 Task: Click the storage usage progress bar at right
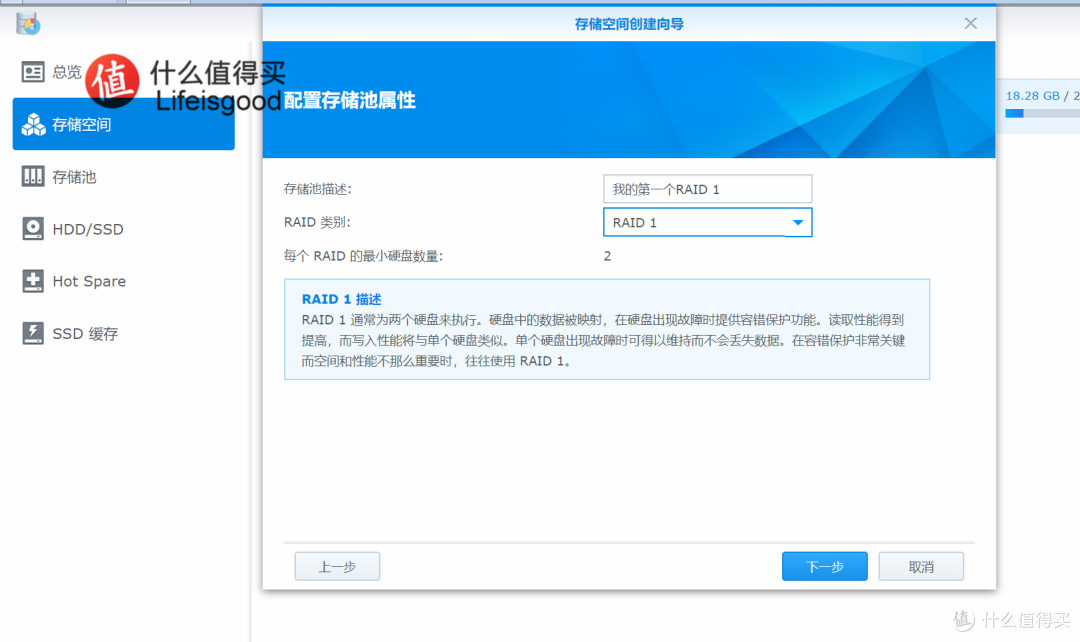1042,113
